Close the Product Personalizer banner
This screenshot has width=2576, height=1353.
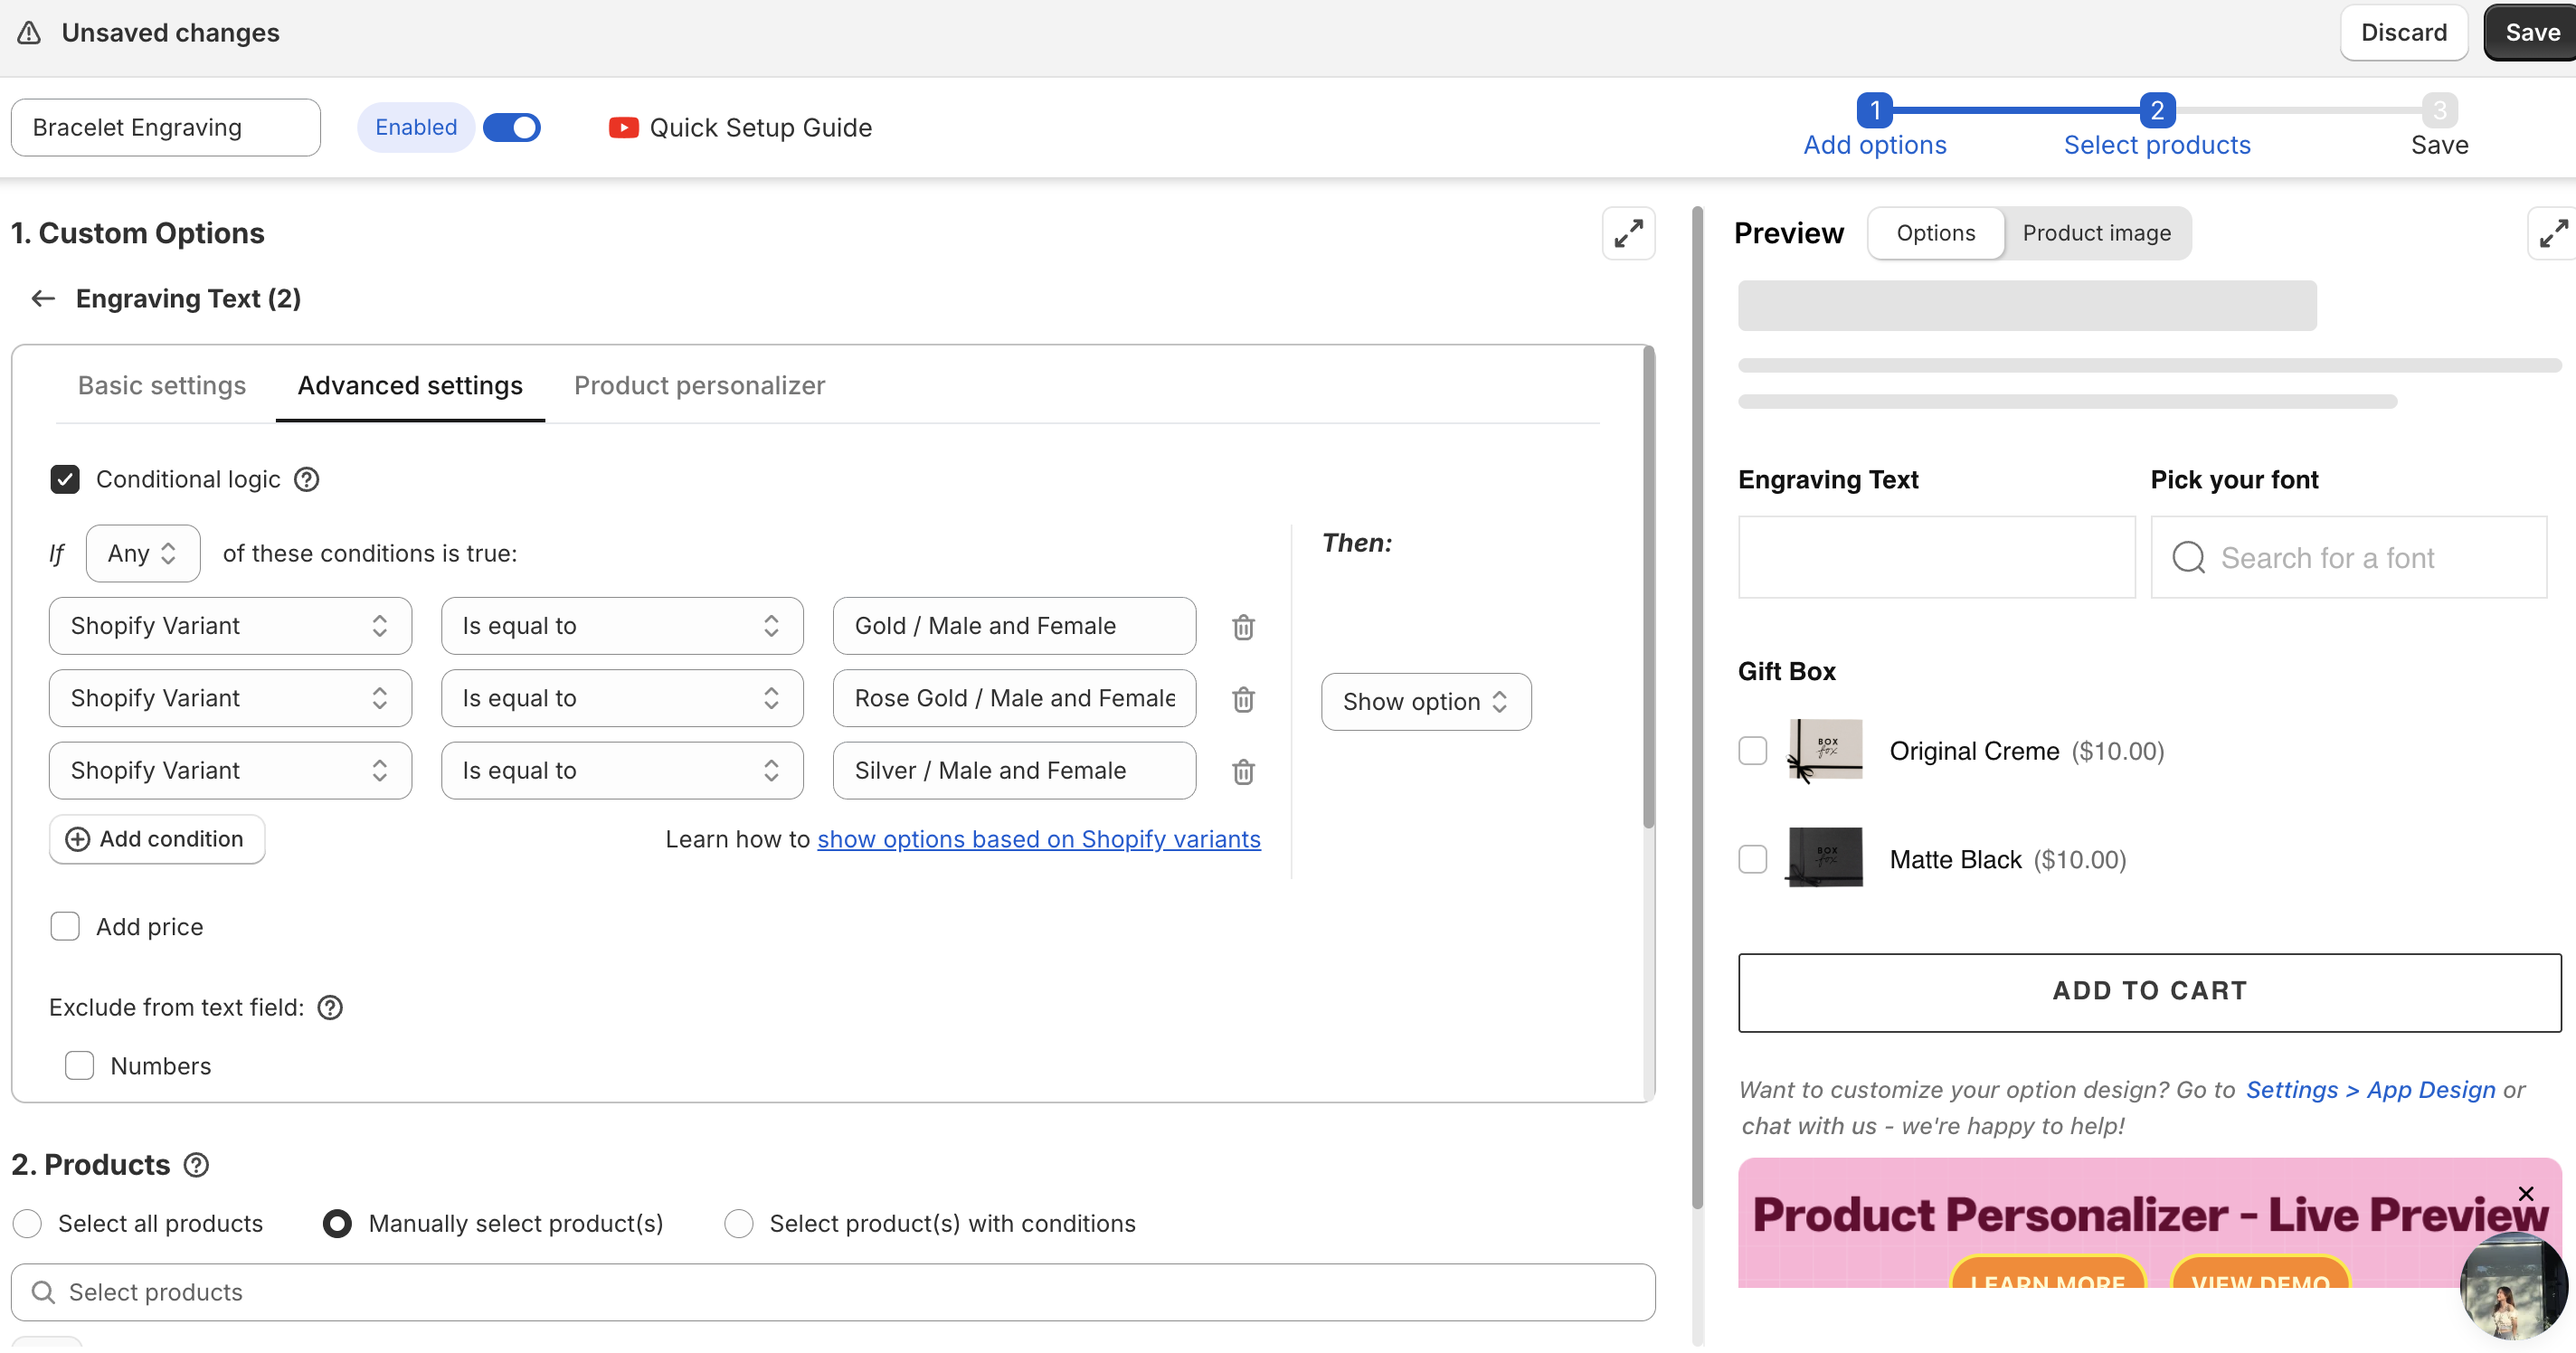(2525, 1193)
